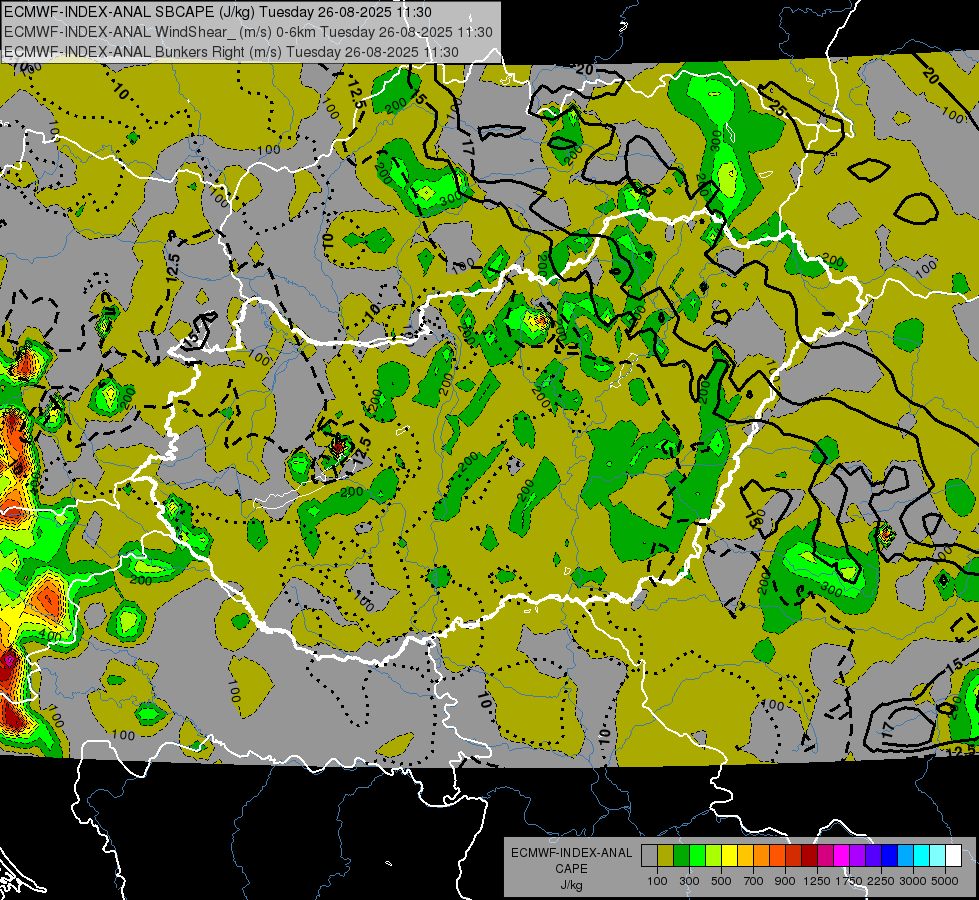Click the 700 legend scale value
The height and width of the screenshot is (900, 979).
pos(754,881)
